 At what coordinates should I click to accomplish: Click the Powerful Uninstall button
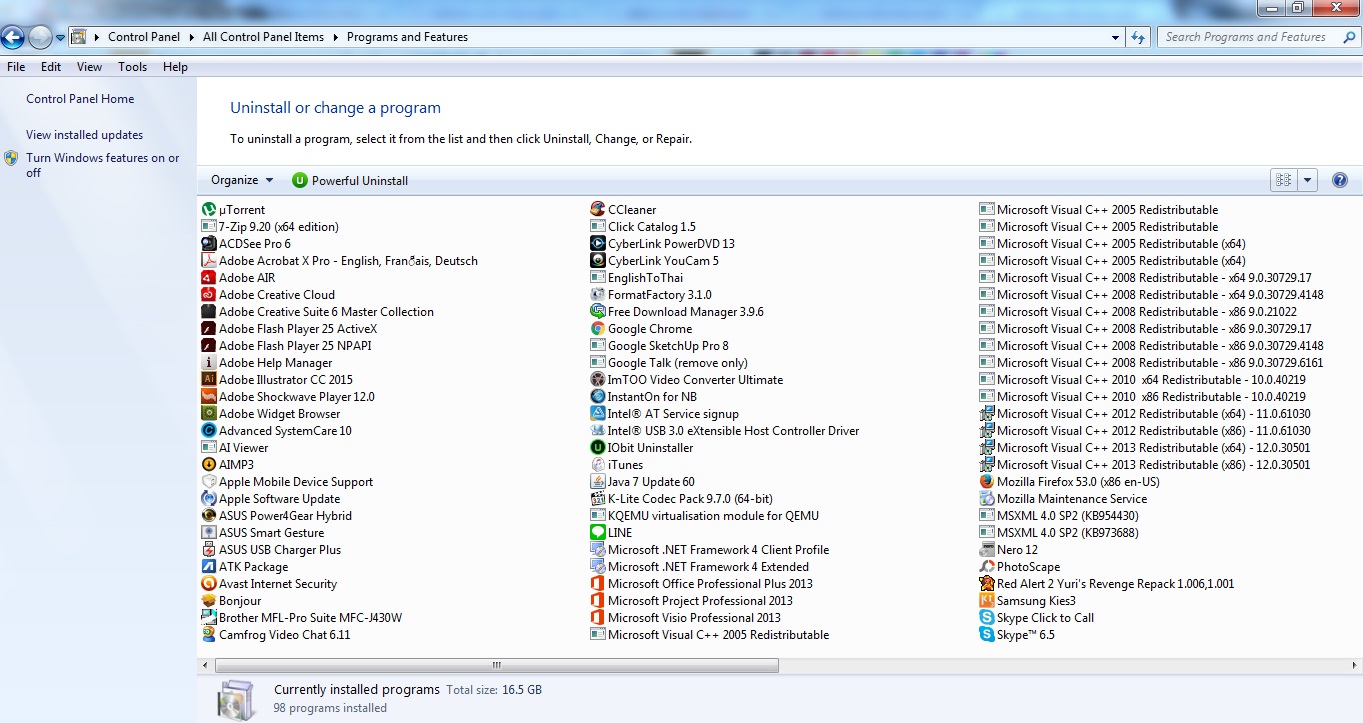tap(350, 181)
